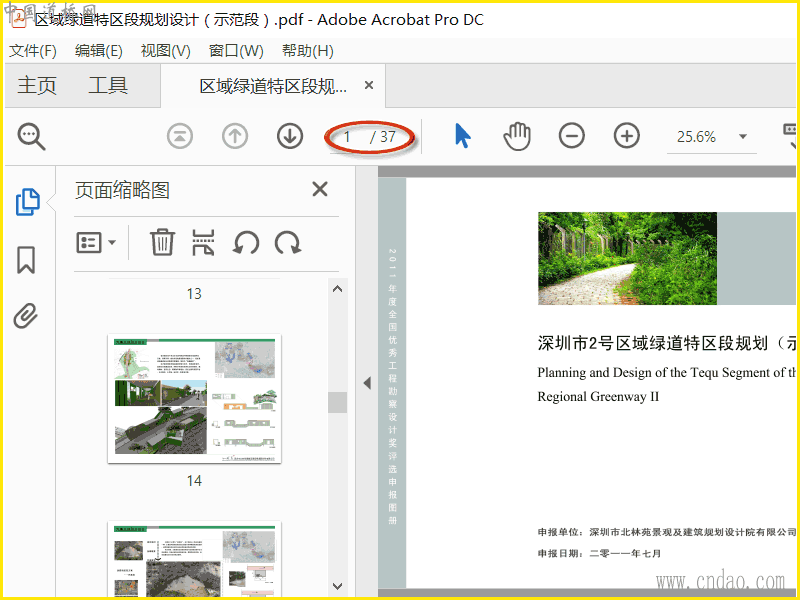Go to next page arrow
Viewport: 800px width, 600px height.
point(290,137)
